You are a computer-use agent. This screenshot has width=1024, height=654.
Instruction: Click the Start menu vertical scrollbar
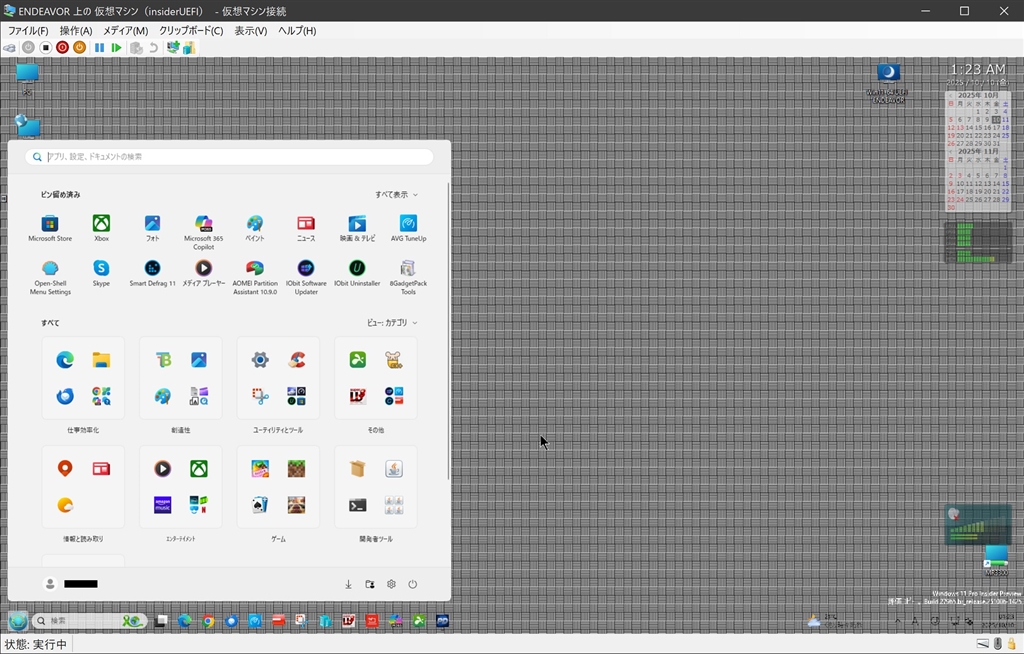448,330
